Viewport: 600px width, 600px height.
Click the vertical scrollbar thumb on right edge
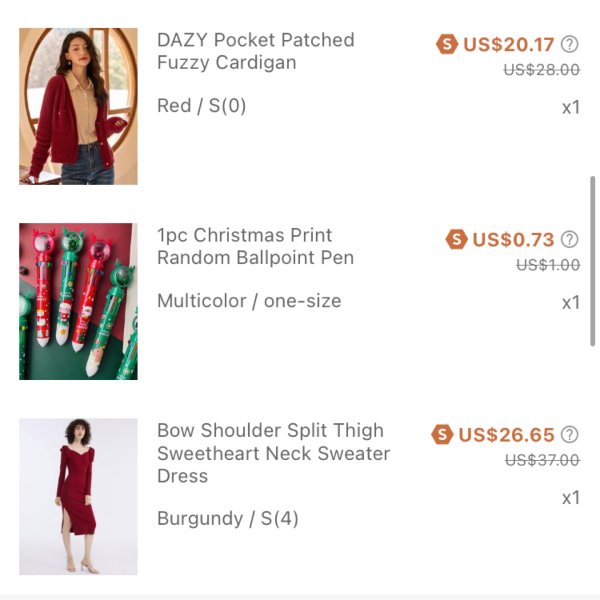592,261
